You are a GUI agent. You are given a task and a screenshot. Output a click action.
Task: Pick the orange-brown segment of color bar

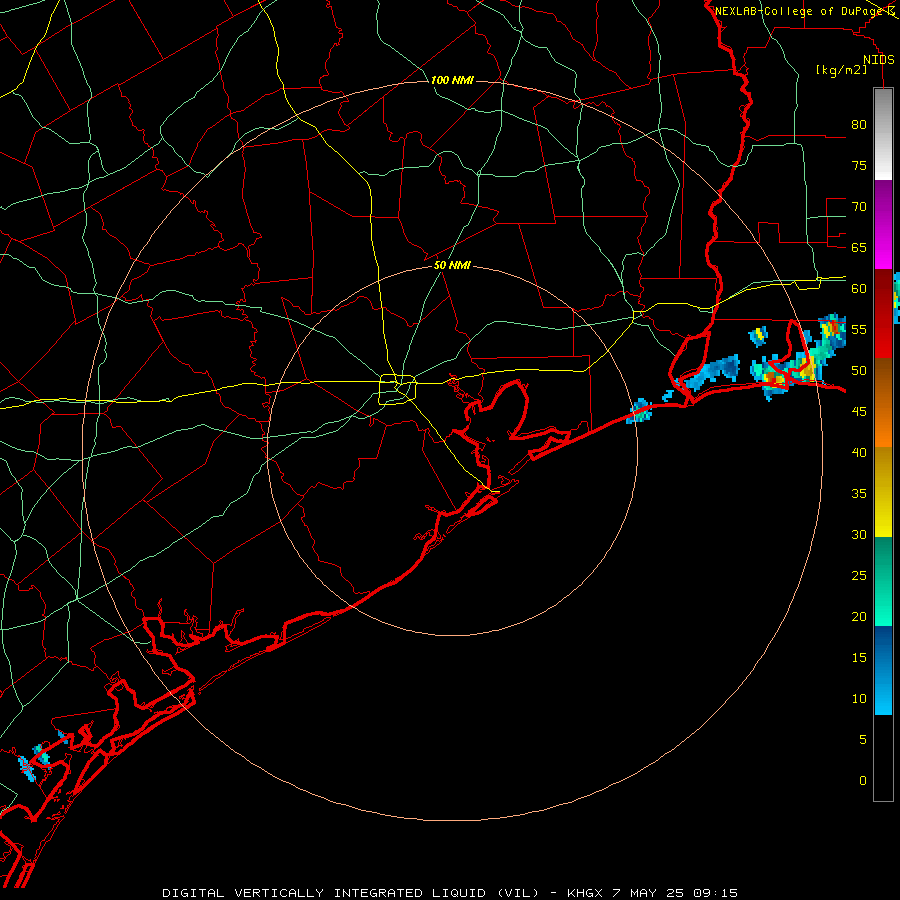[883, 403]
